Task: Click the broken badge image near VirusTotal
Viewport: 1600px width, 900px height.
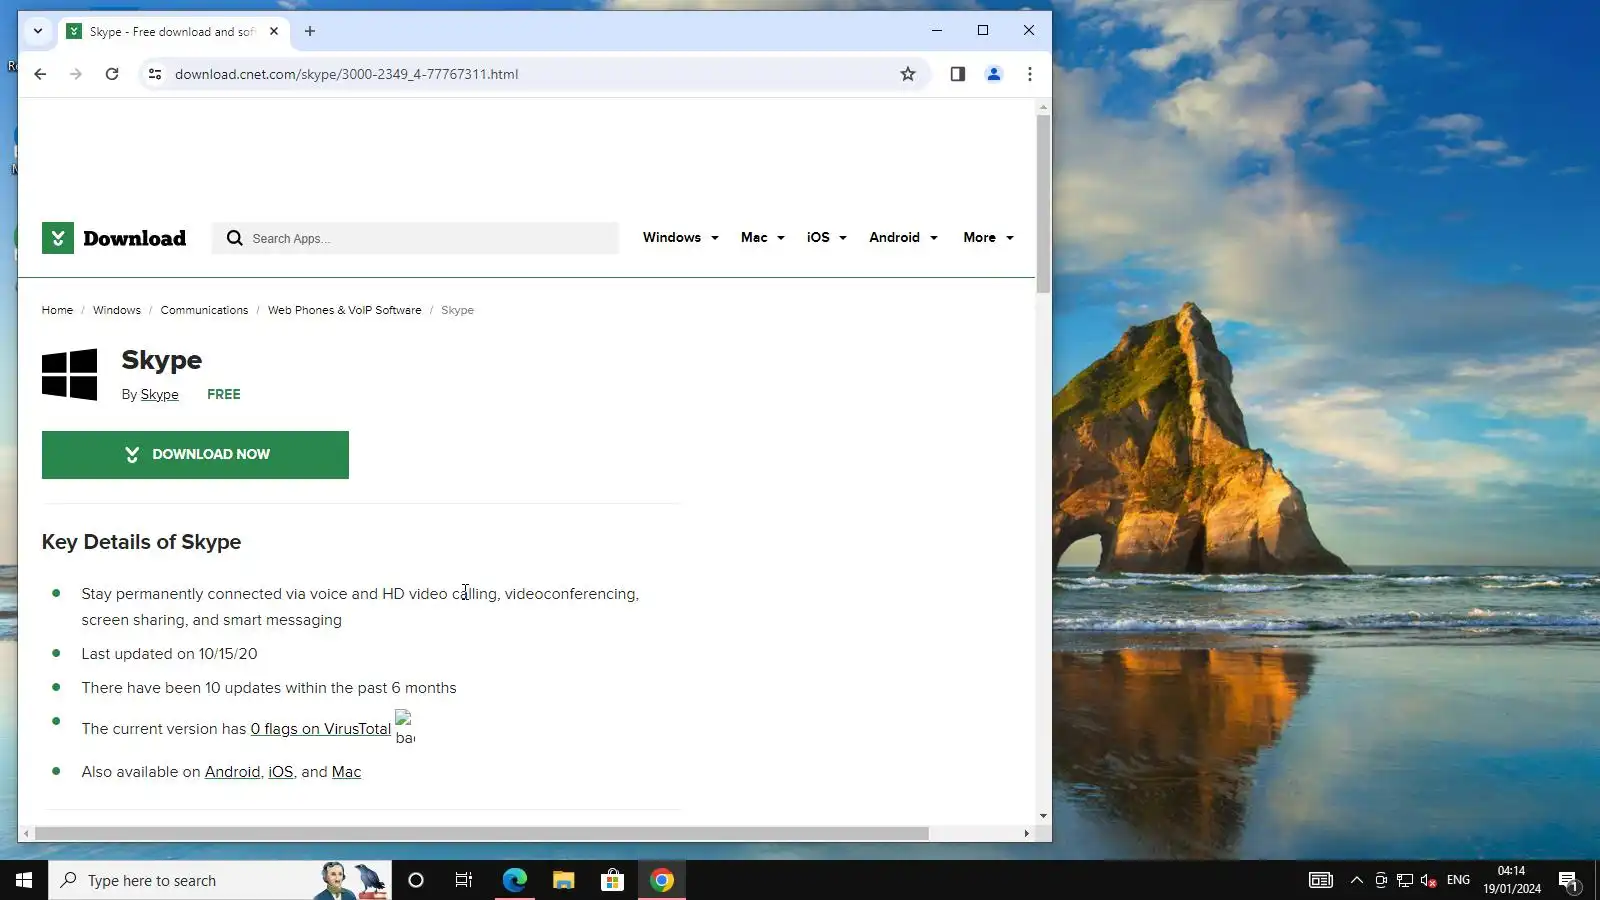Action: (405, 727)
